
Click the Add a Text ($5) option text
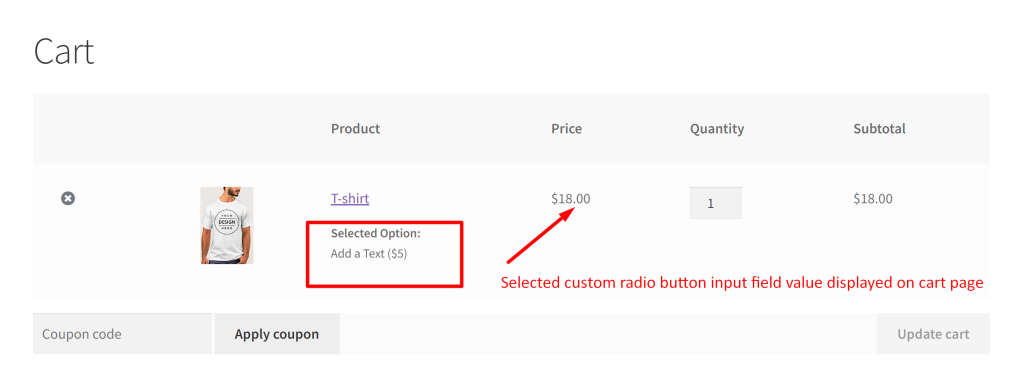369,253
